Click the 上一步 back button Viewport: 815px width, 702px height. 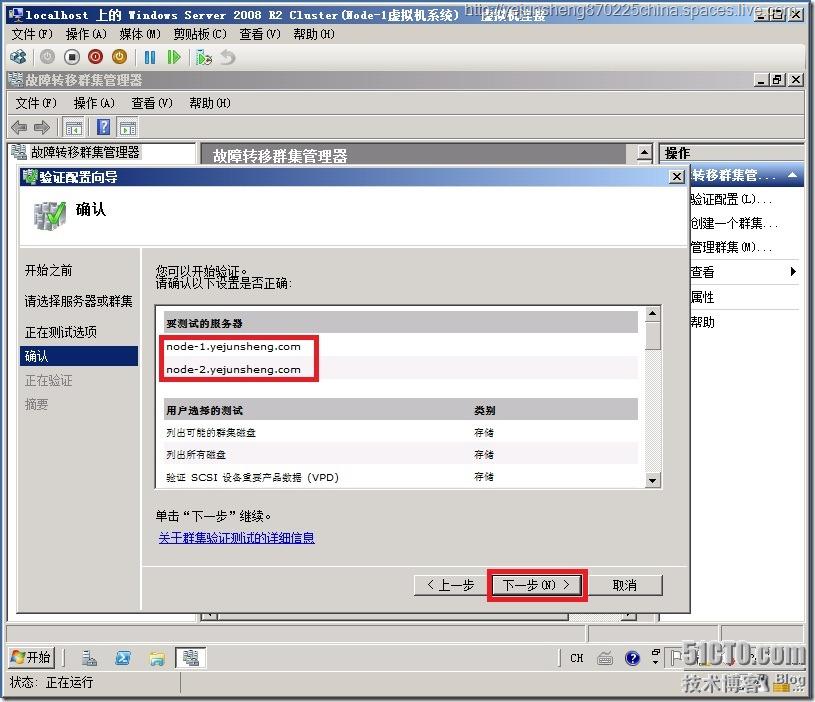pos(450,585)
